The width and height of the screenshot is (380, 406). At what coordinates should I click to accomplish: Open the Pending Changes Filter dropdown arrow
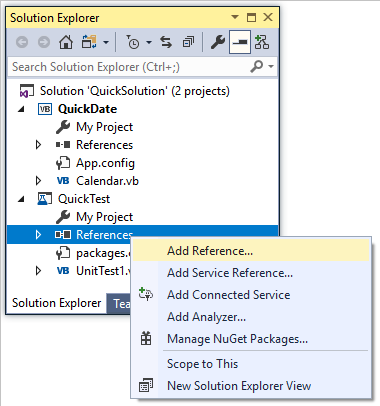pos(149,42)
